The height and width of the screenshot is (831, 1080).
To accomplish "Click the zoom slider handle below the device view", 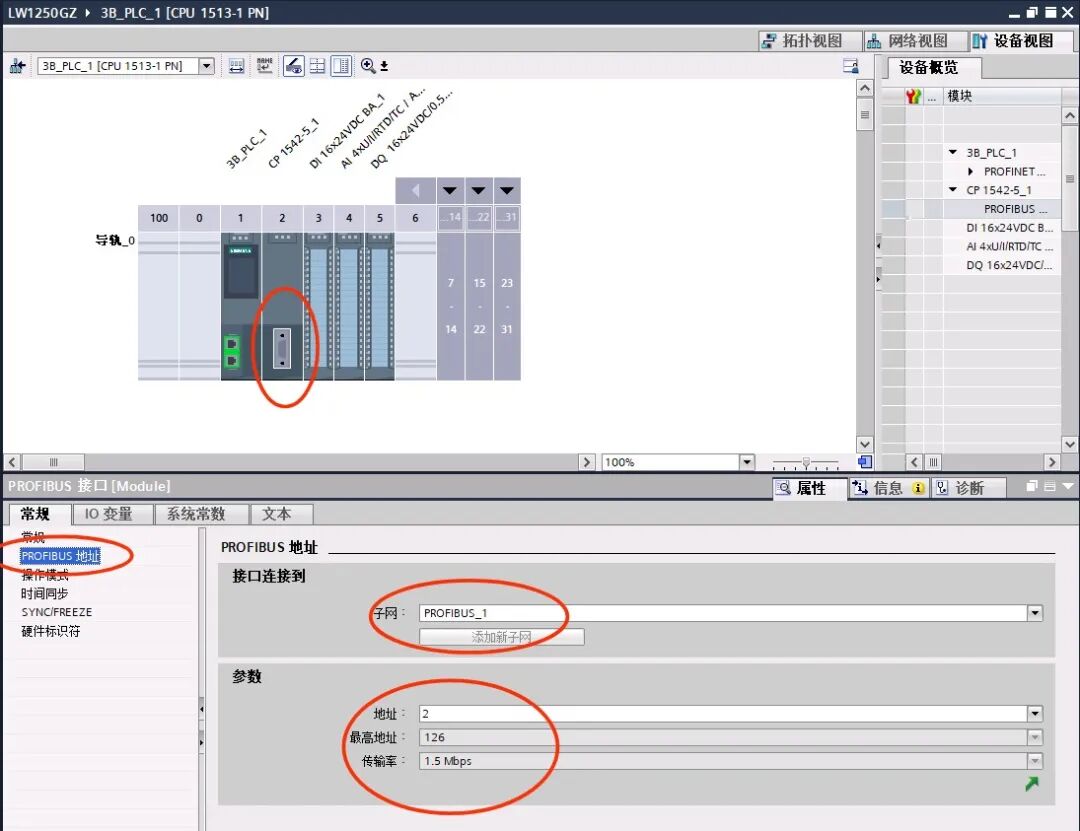I will 806,462.
